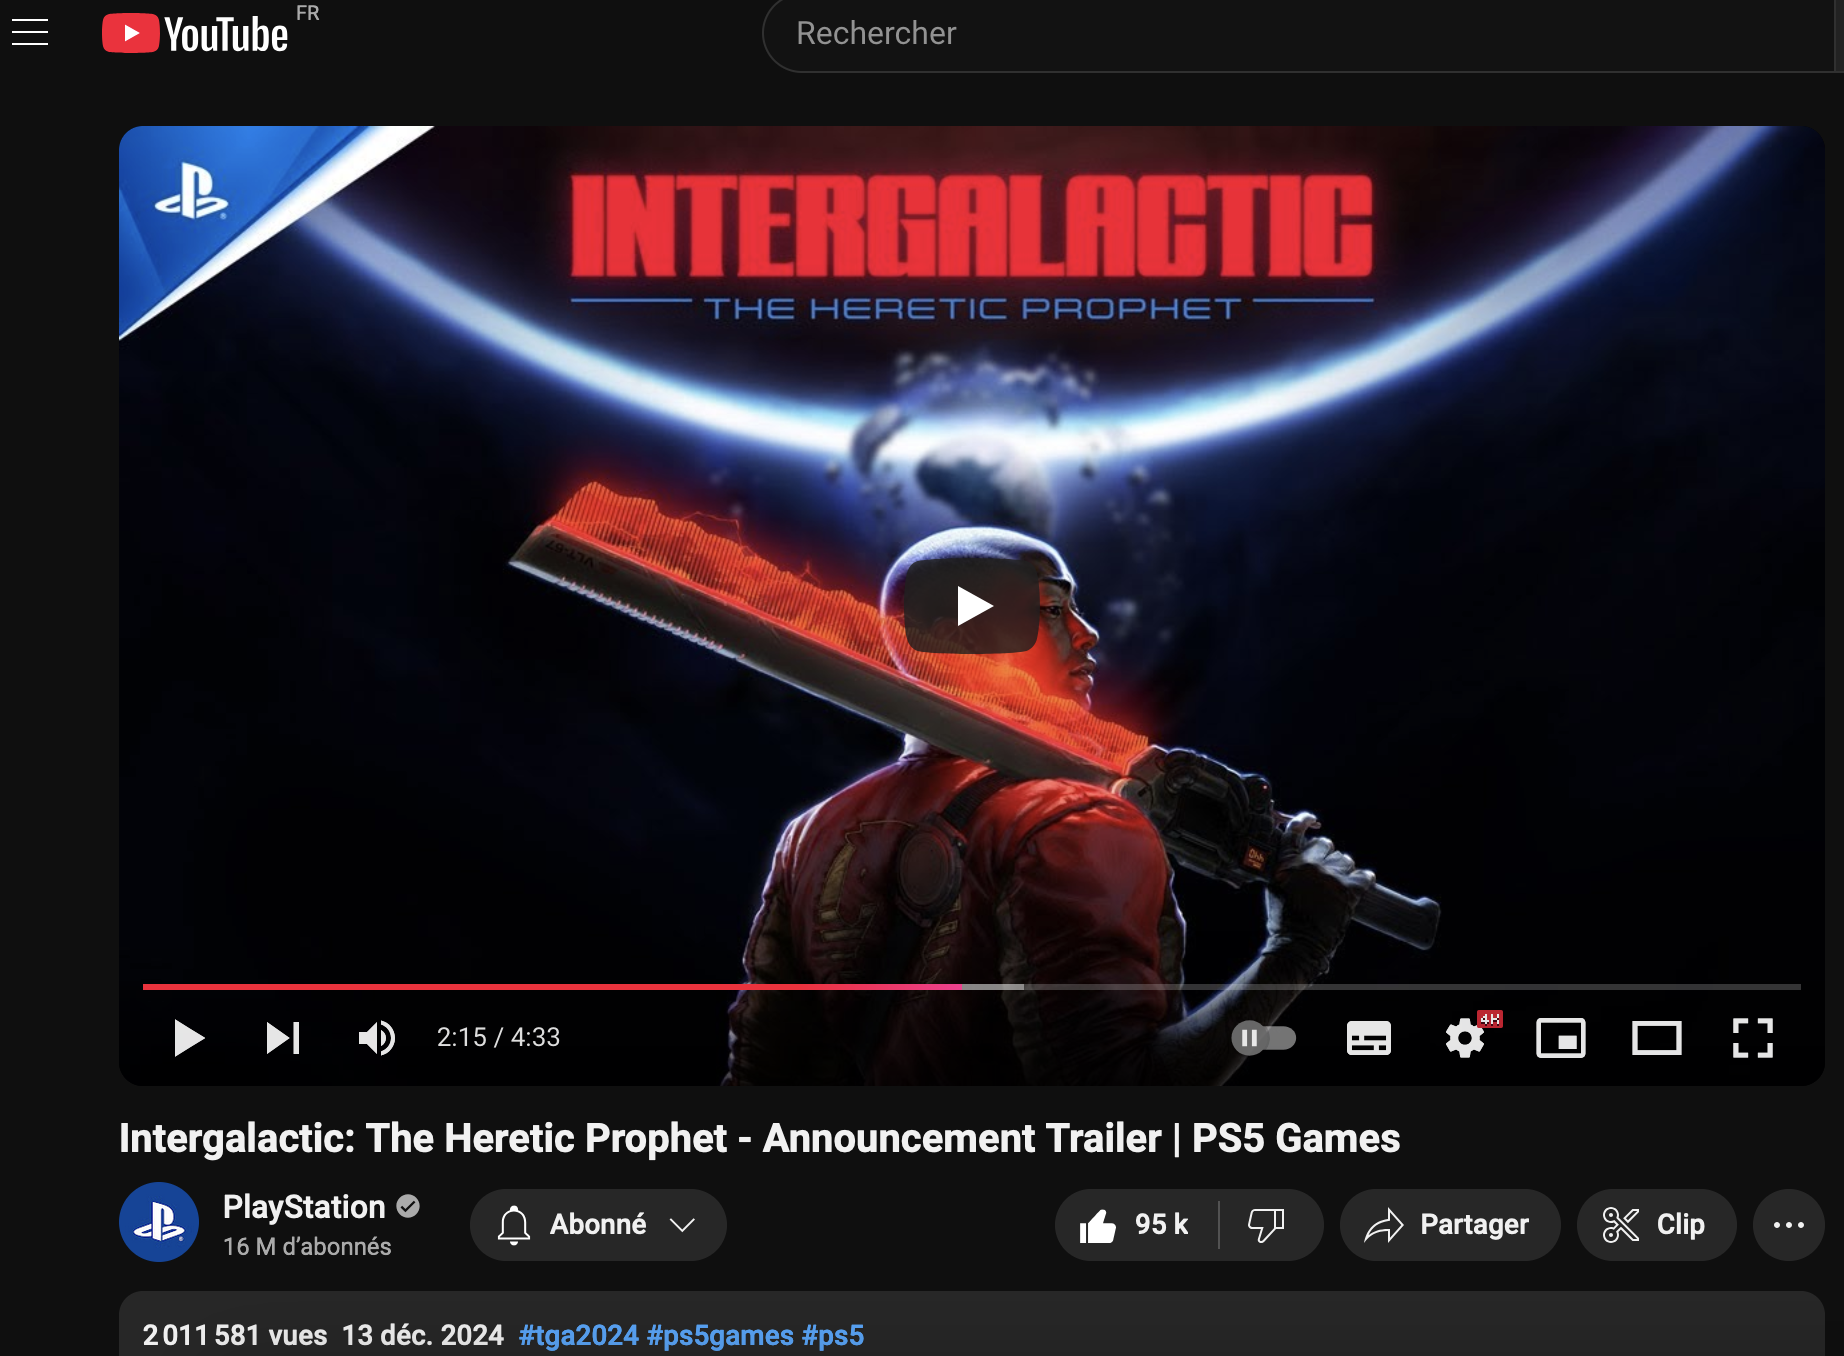Toggle the autoplay switch

pos(1264,1038)
